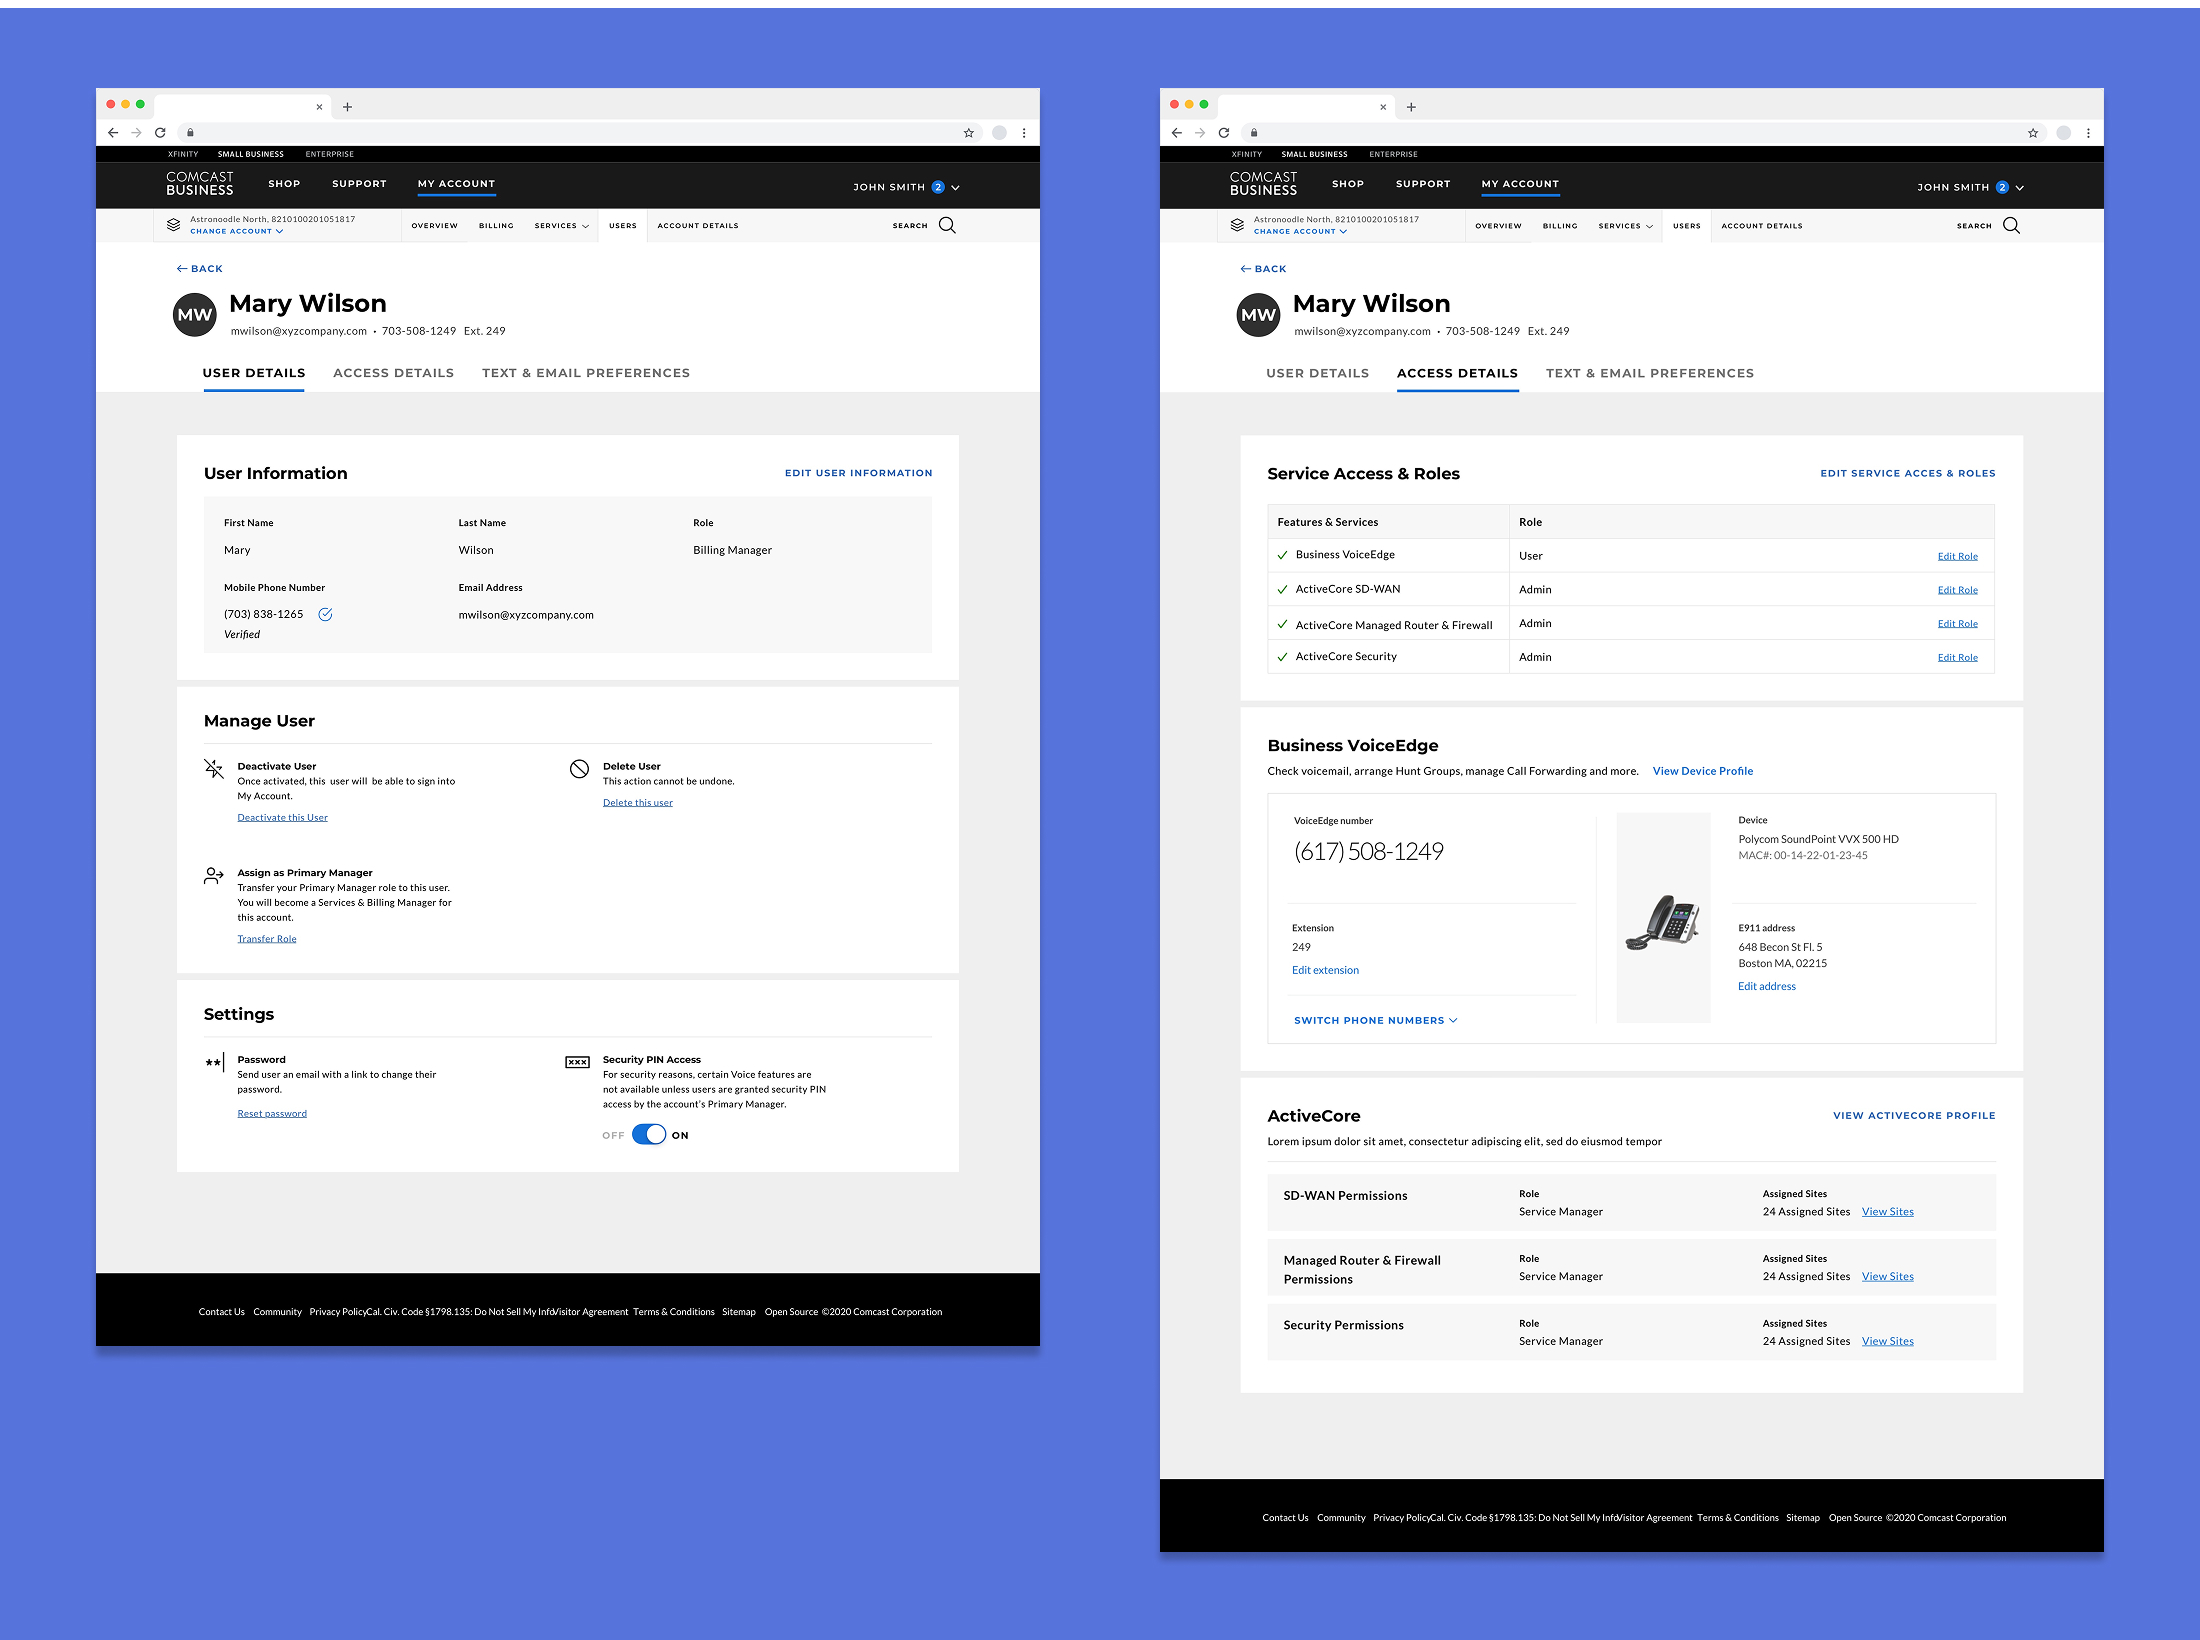
Task: View Sites for Security Permissions
Action: [1887, 1341]
